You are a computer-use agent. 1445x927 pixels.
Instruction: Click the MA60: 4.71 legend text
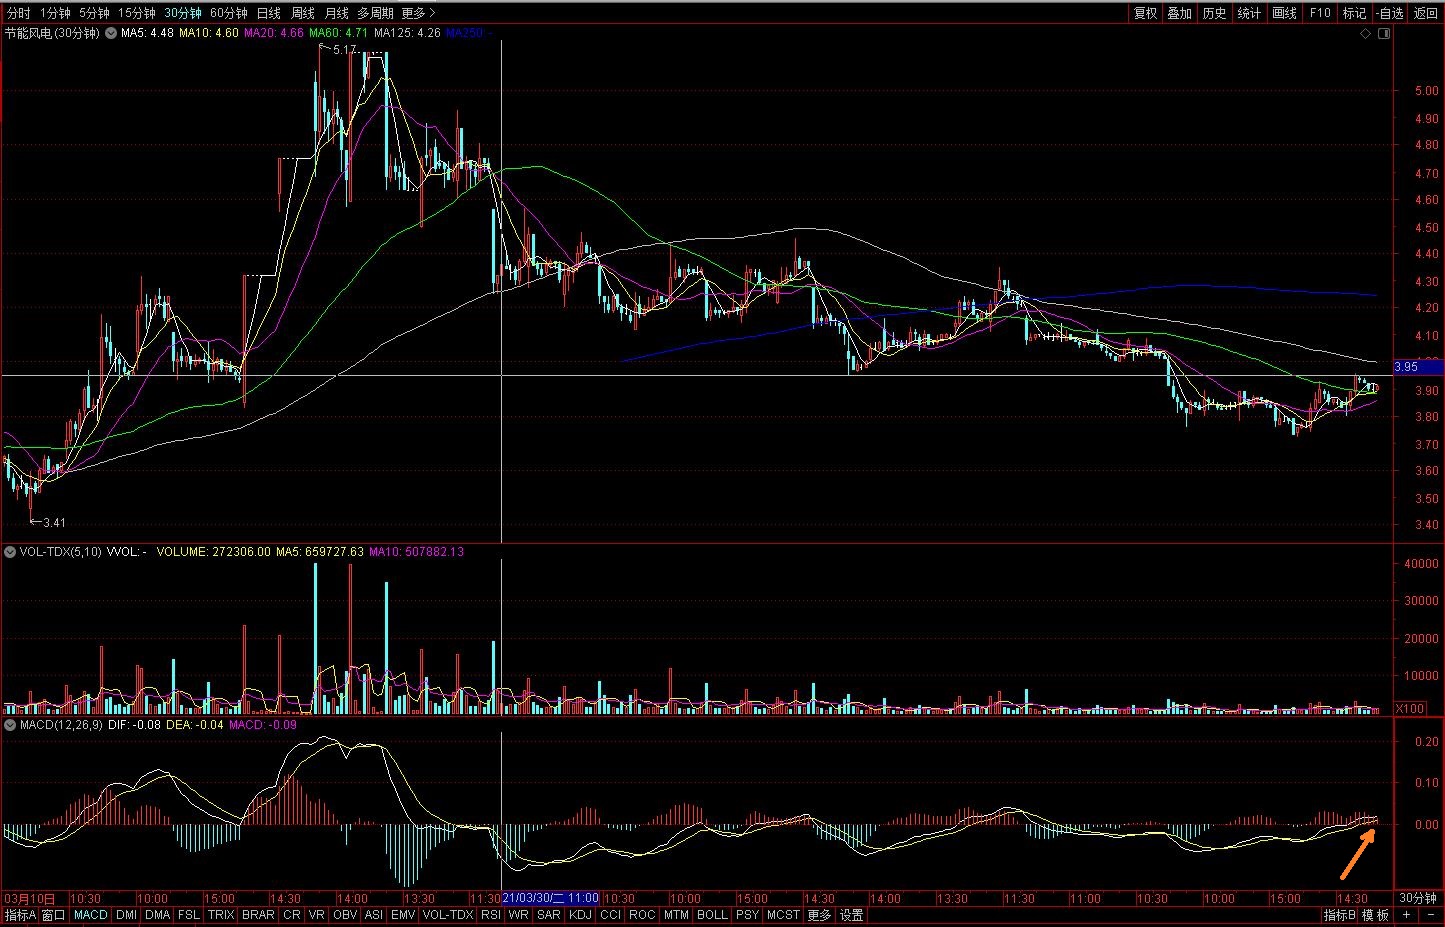[x=338, y=33]
